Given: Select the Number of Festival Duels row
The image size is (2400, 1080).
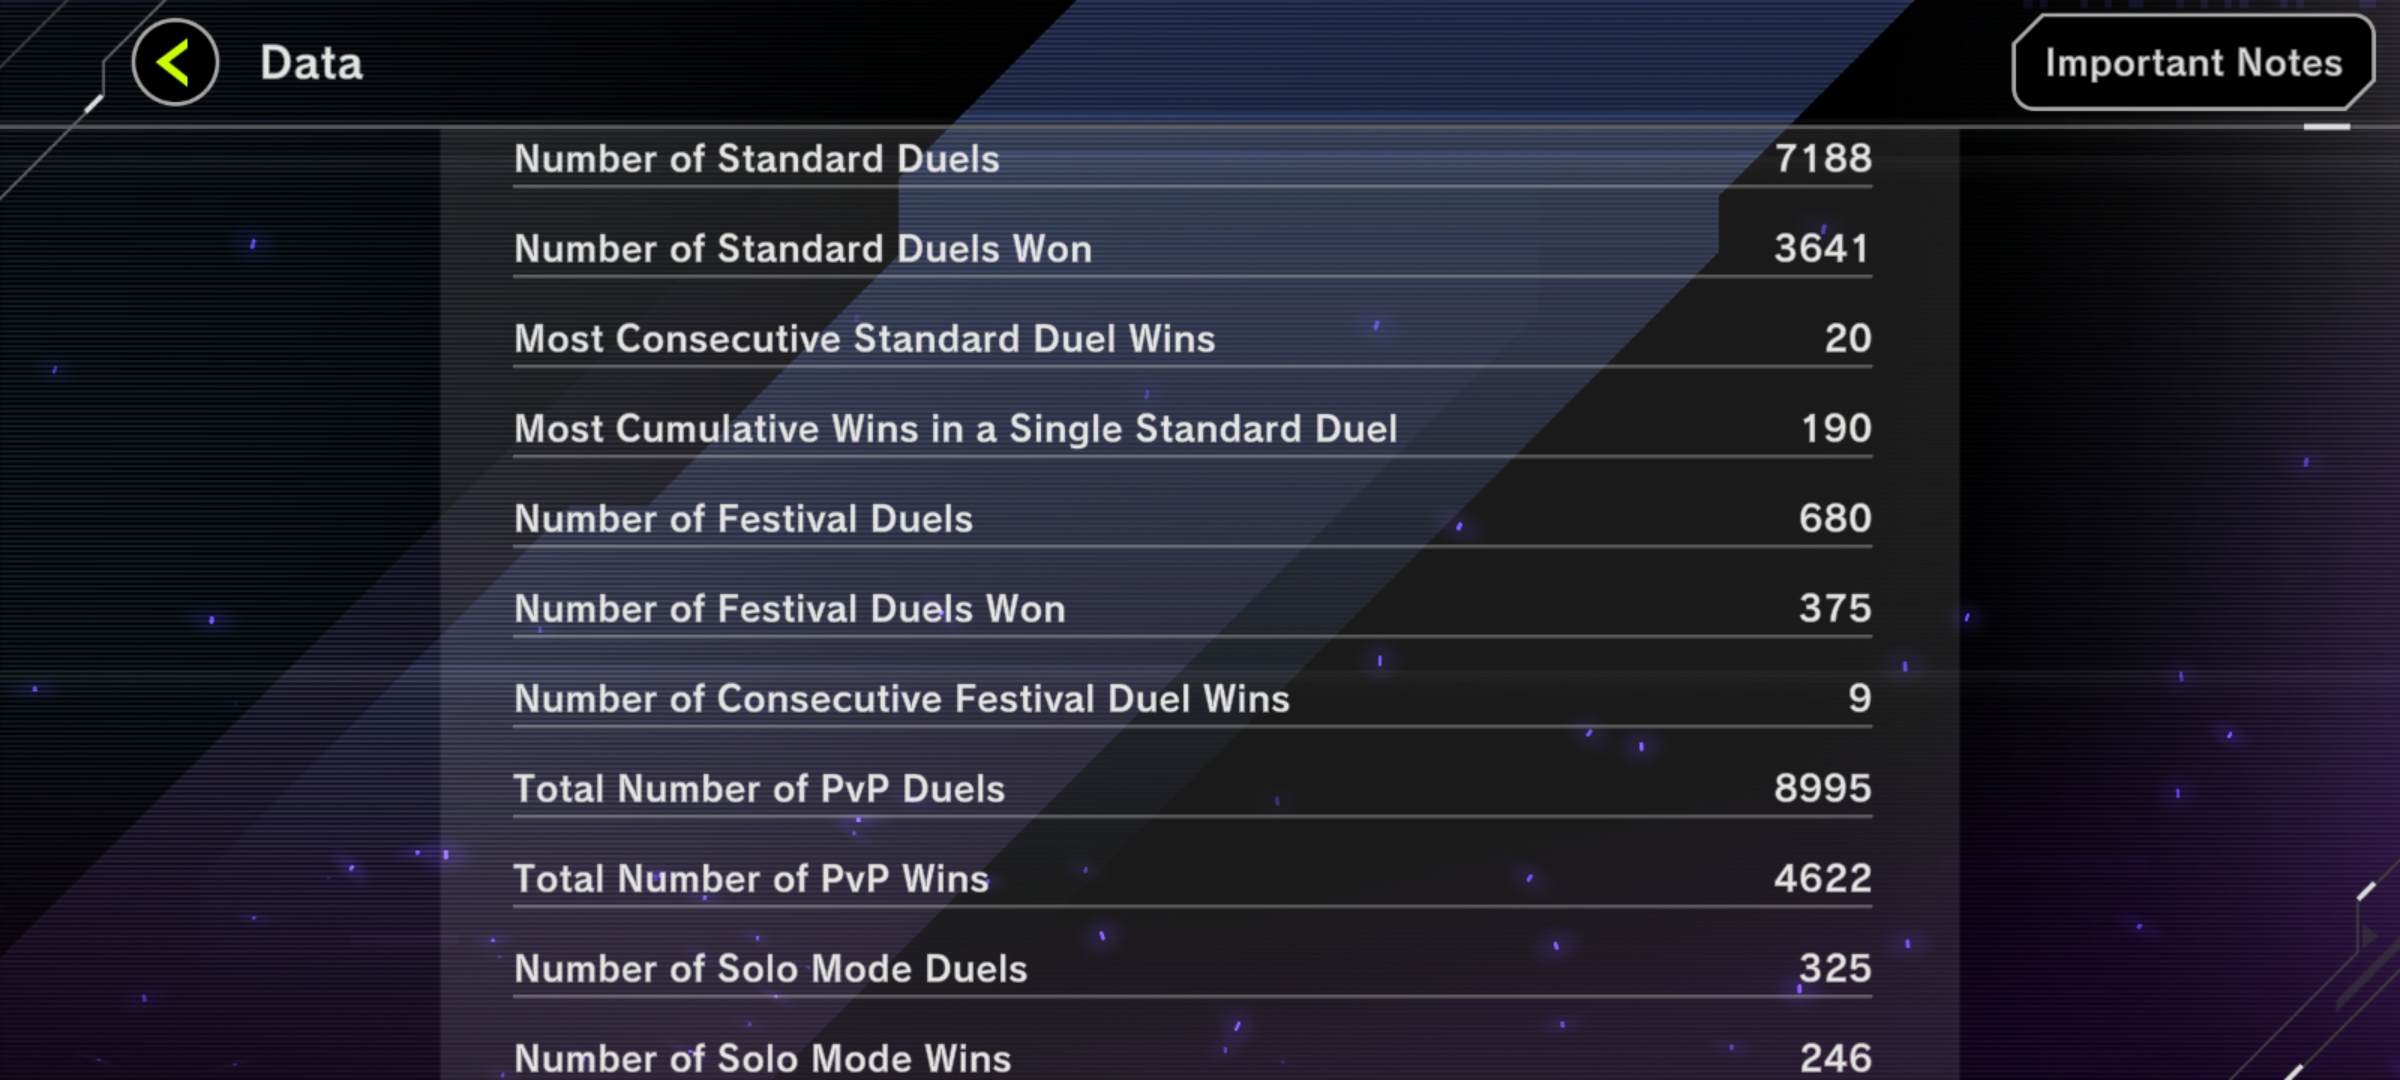Looking at the screenshot, I should (1192, 519).
